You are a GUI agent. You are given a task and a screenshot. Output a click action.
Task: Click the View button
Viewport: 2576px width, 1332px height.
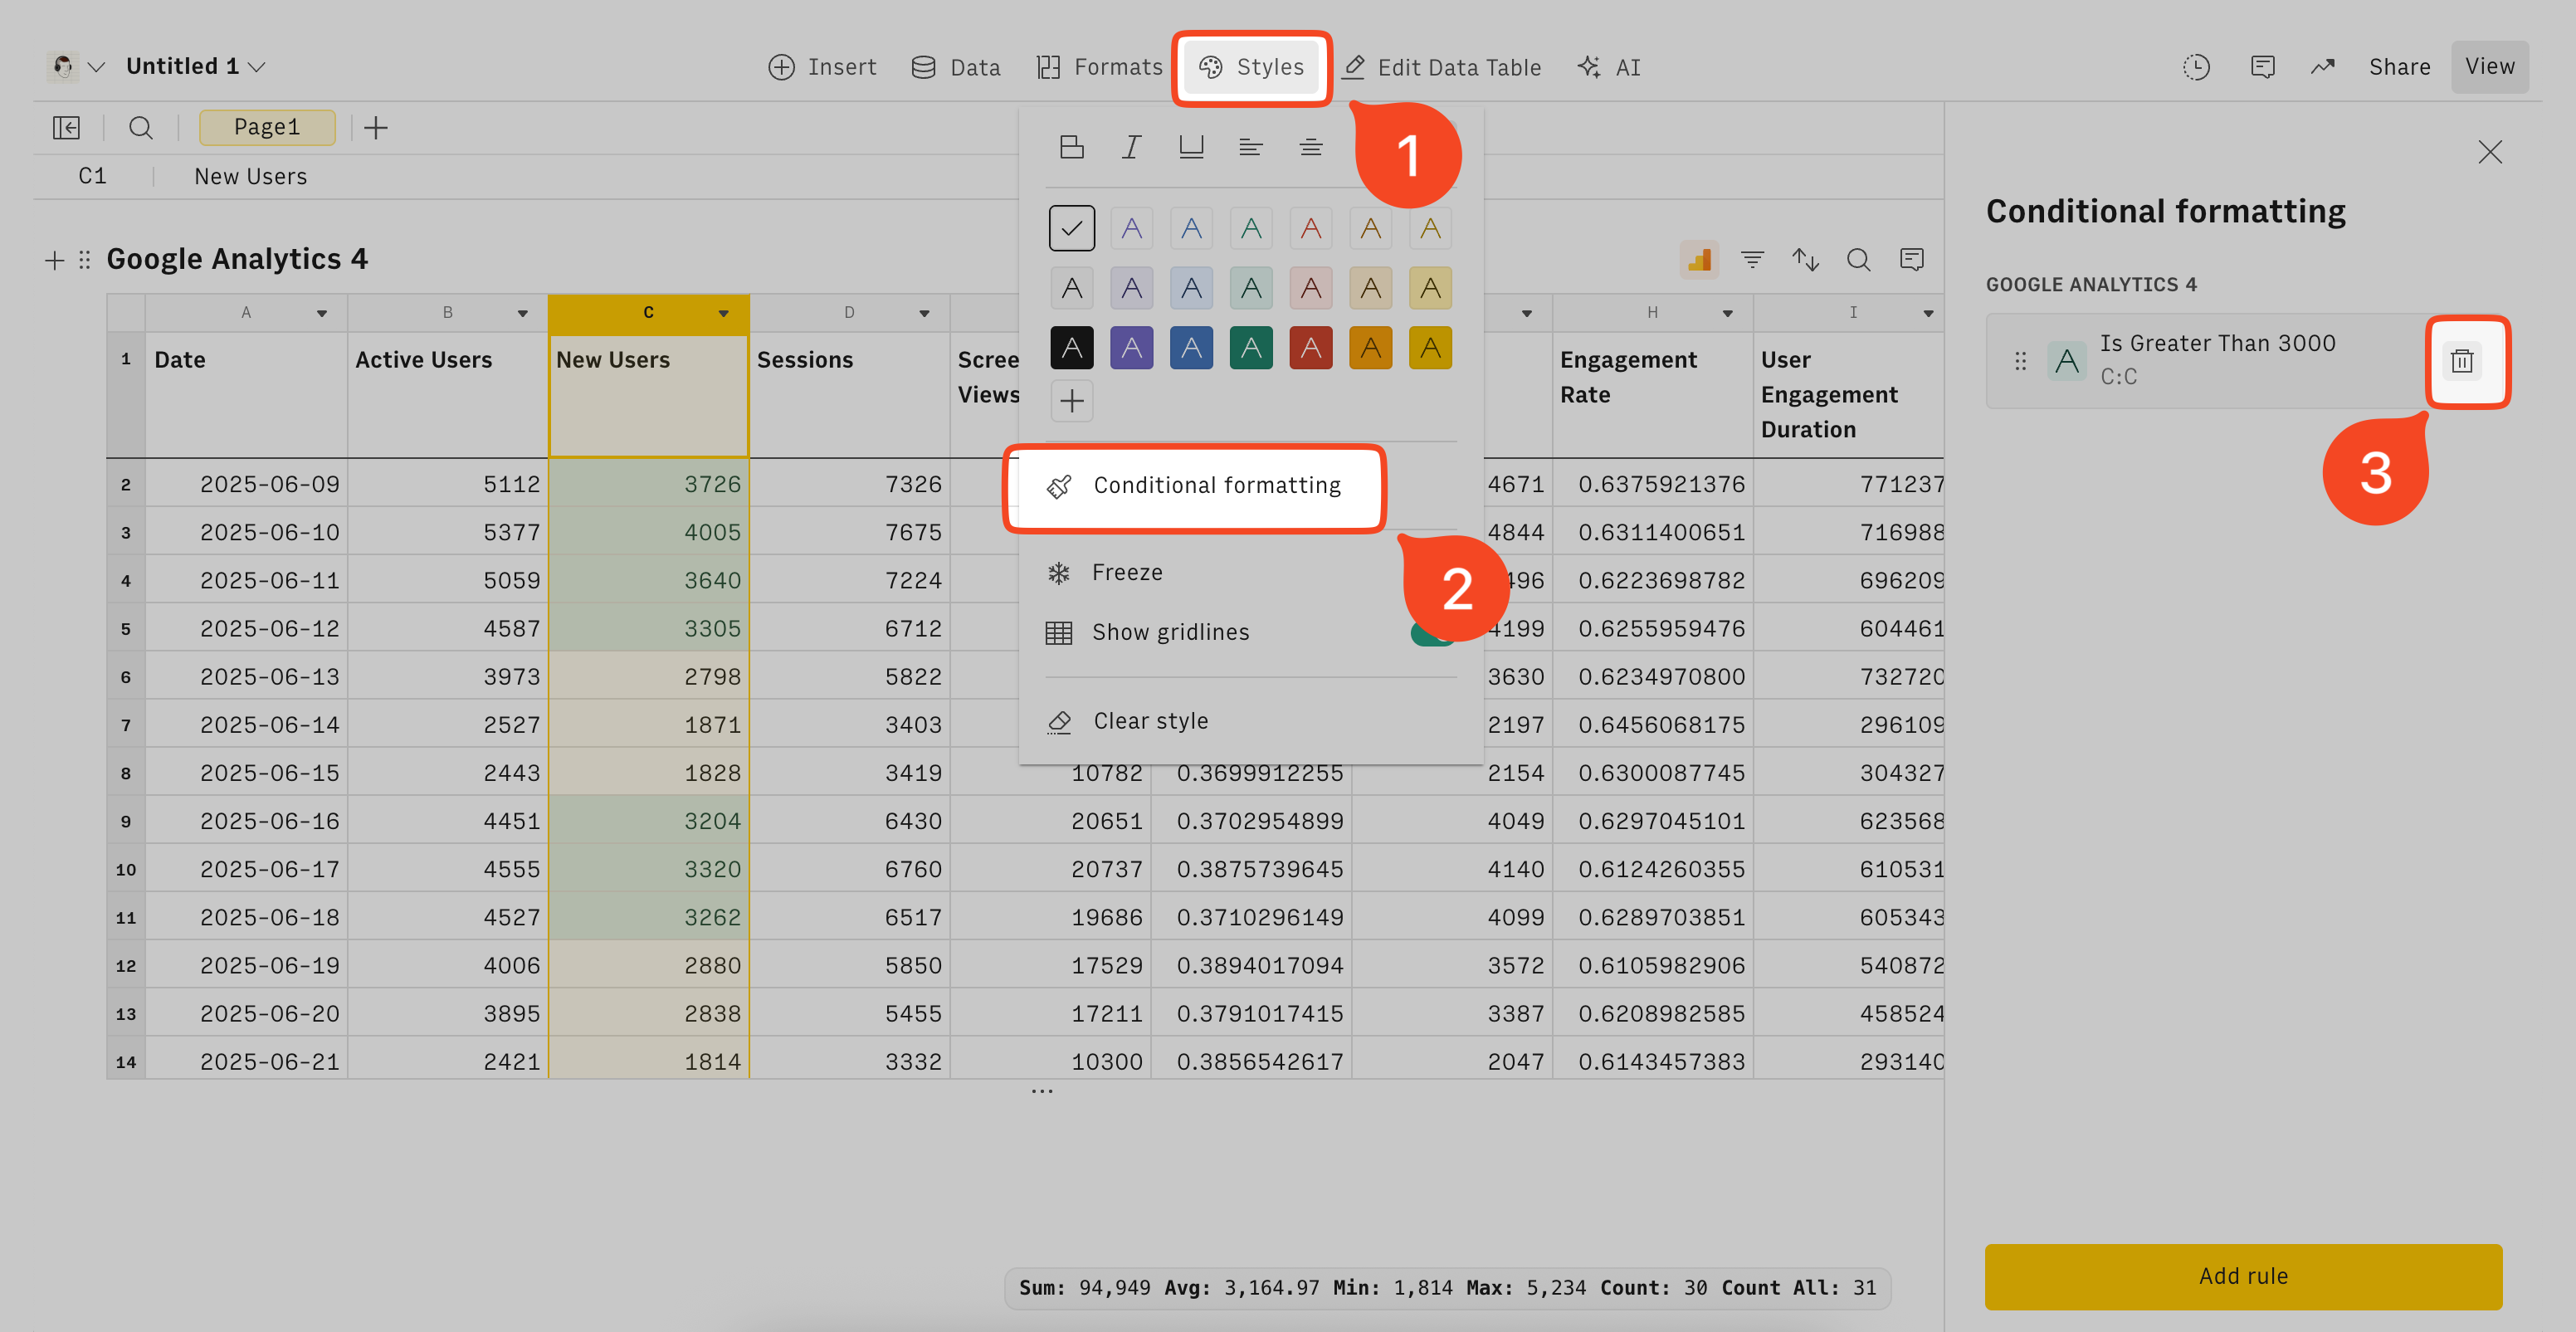2489,67
